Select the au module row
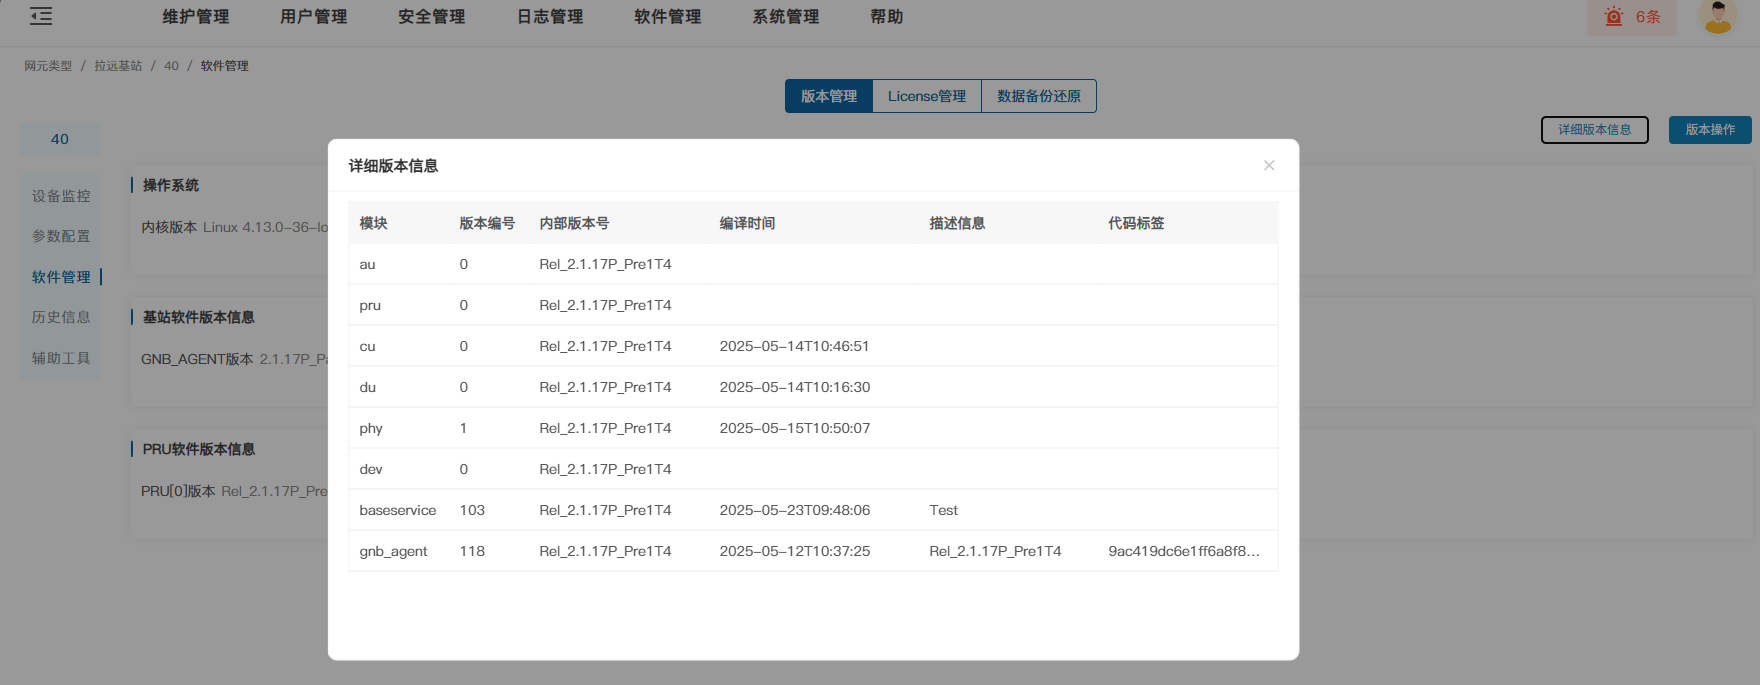 tap(813, 264)
